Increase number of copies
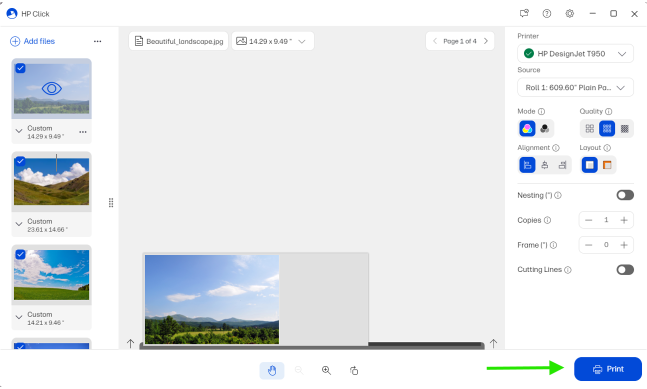Viewport: 647px width, 389px height. pyautogui.click(x=624, y=220)
